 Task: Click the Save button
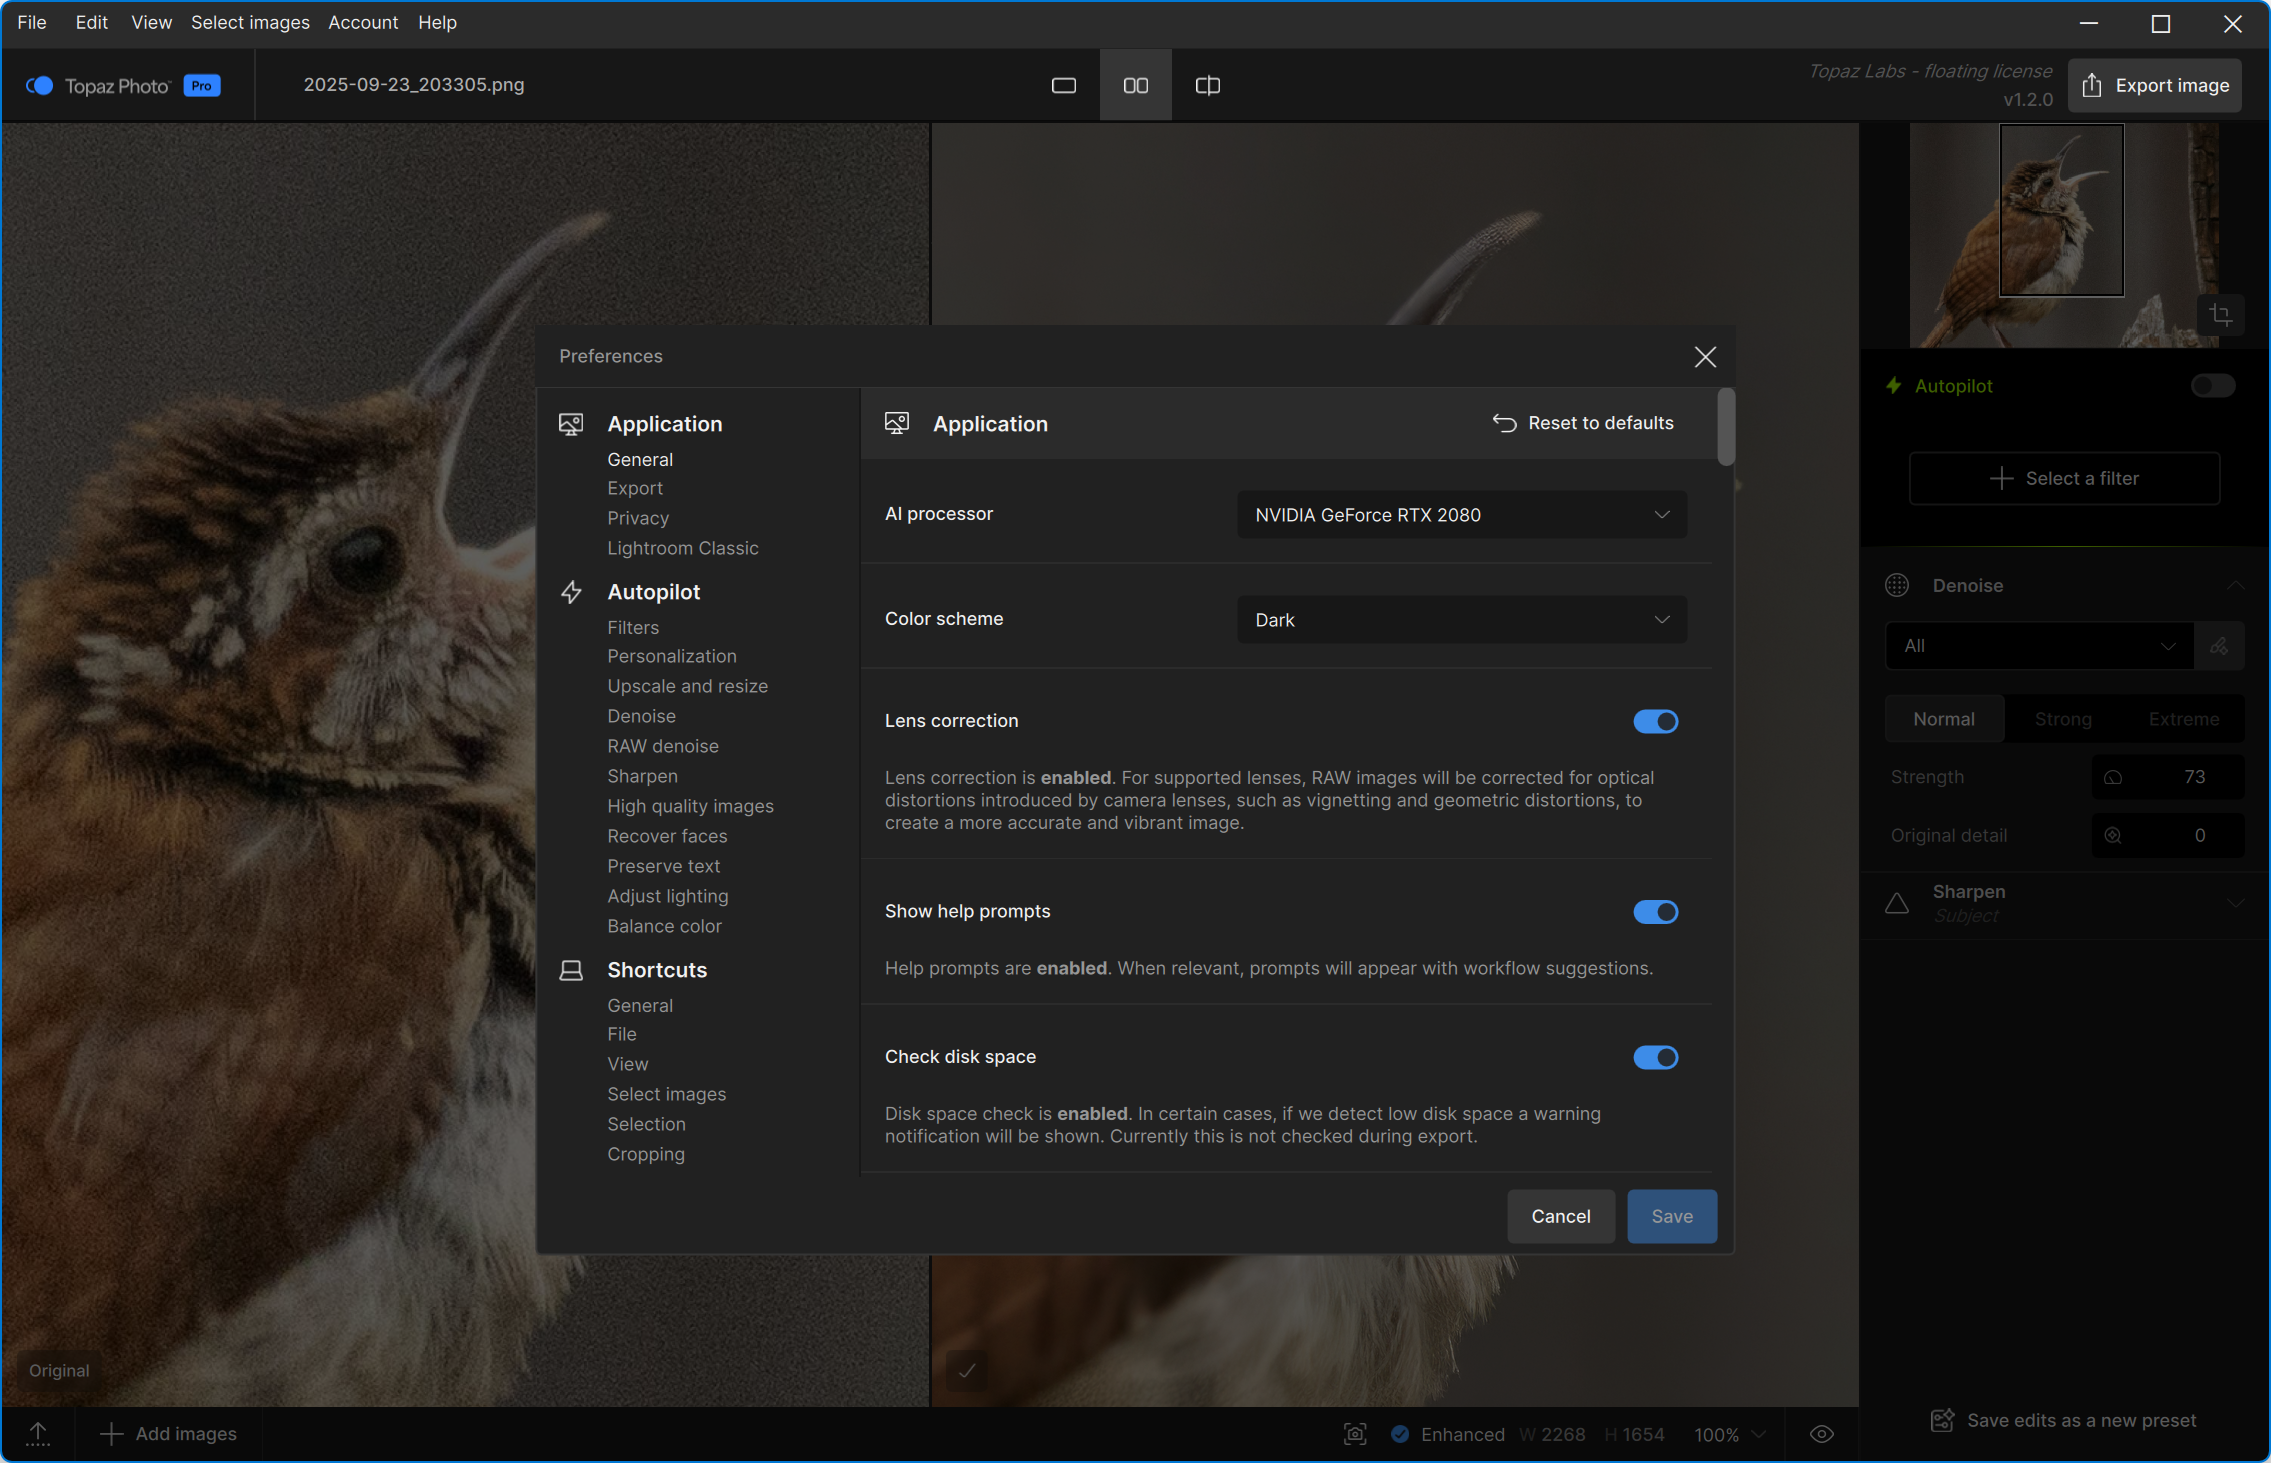(x=1671, y=1216)
